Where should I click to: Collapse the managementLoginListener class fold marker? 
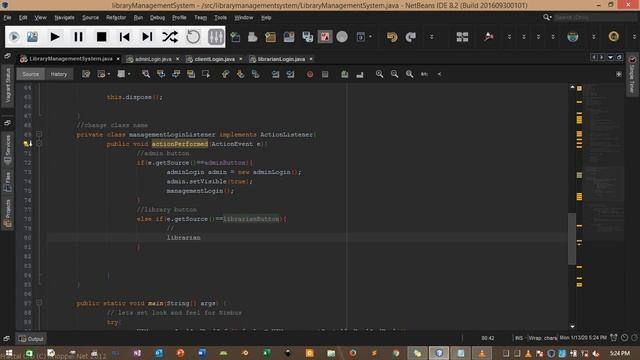(39, 134)
